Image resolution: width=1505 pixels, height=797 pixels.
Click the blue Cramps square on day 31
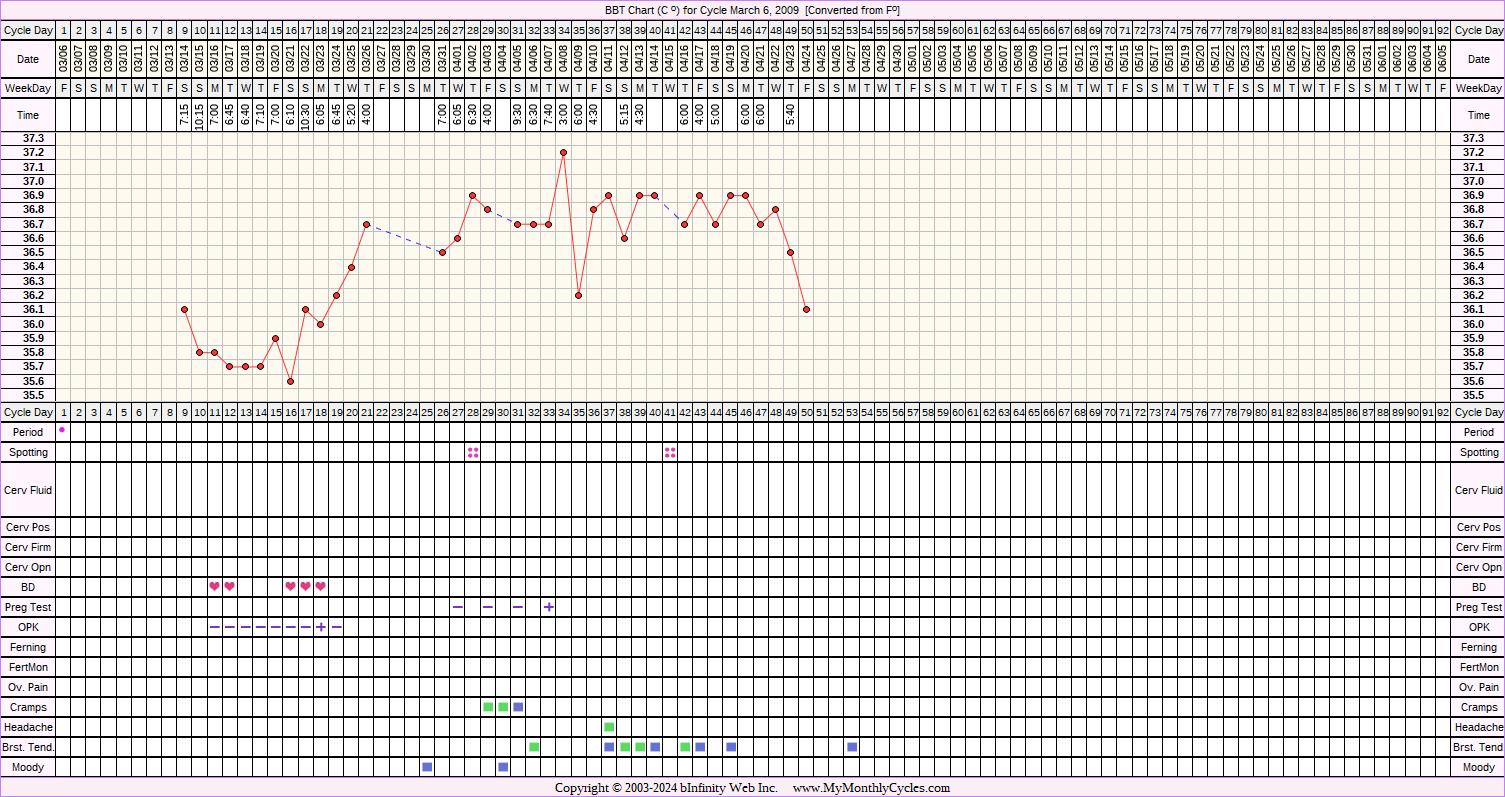coord(518,707)
